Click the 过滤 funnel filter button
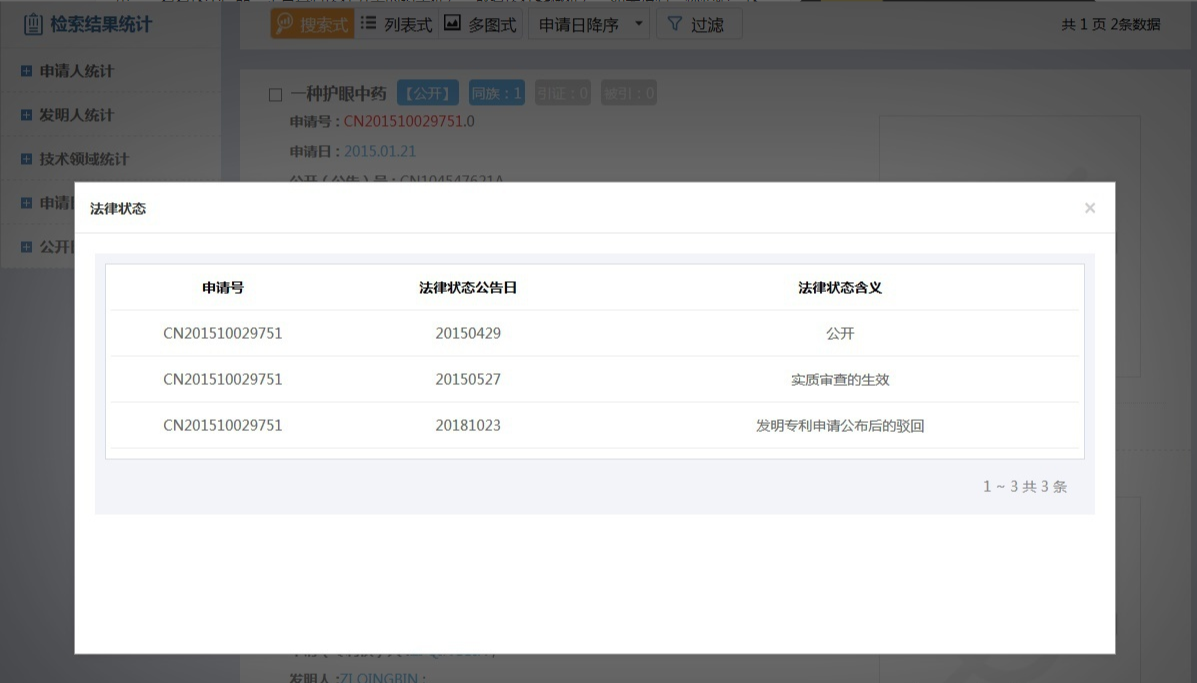The height and width of the screenshot is (683, 1197). pos(697,24)
